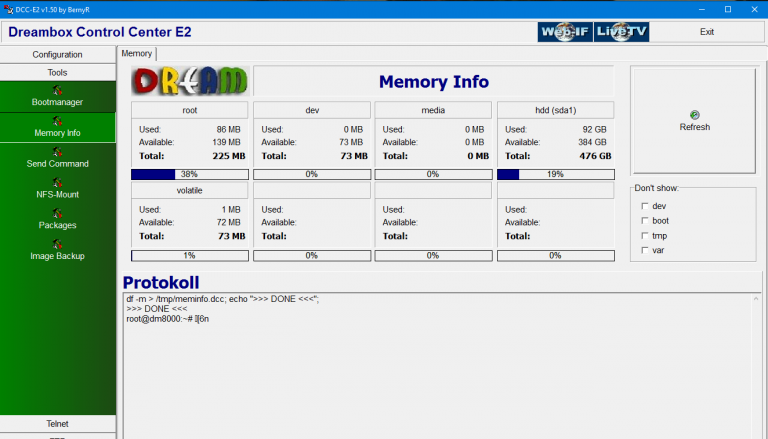
Task: Open the NFS-Mount tool
Action: [57, 188]
